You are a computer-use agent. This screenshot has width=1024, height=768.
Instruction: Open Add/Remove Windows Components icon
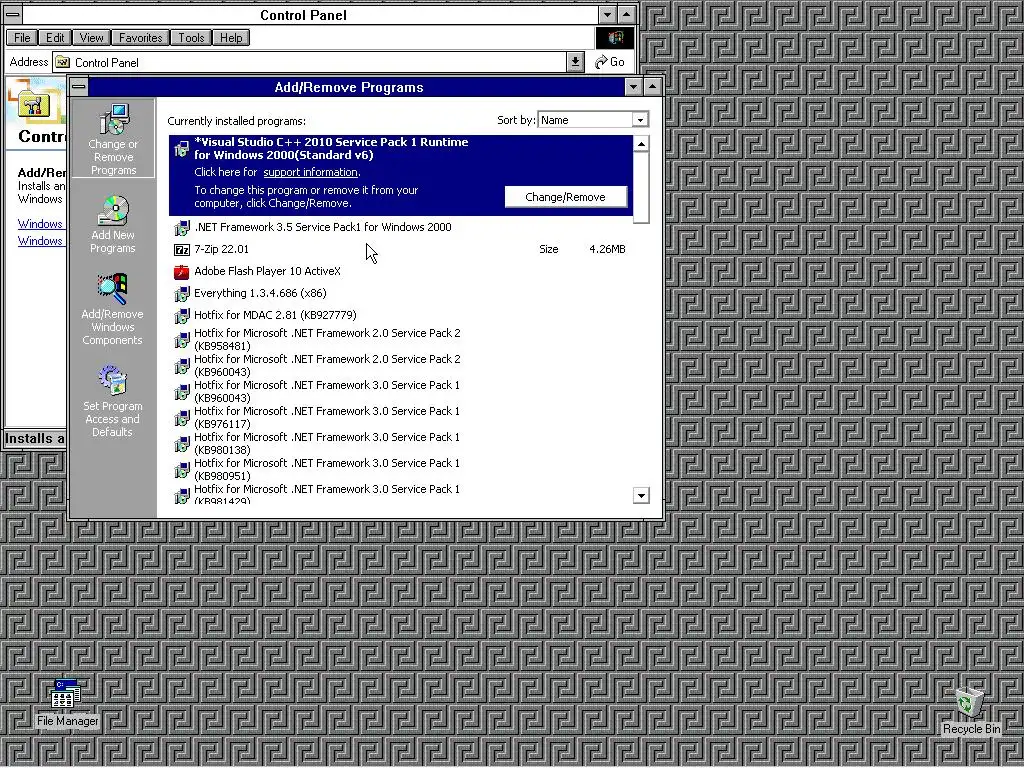[x=112, y=289]
